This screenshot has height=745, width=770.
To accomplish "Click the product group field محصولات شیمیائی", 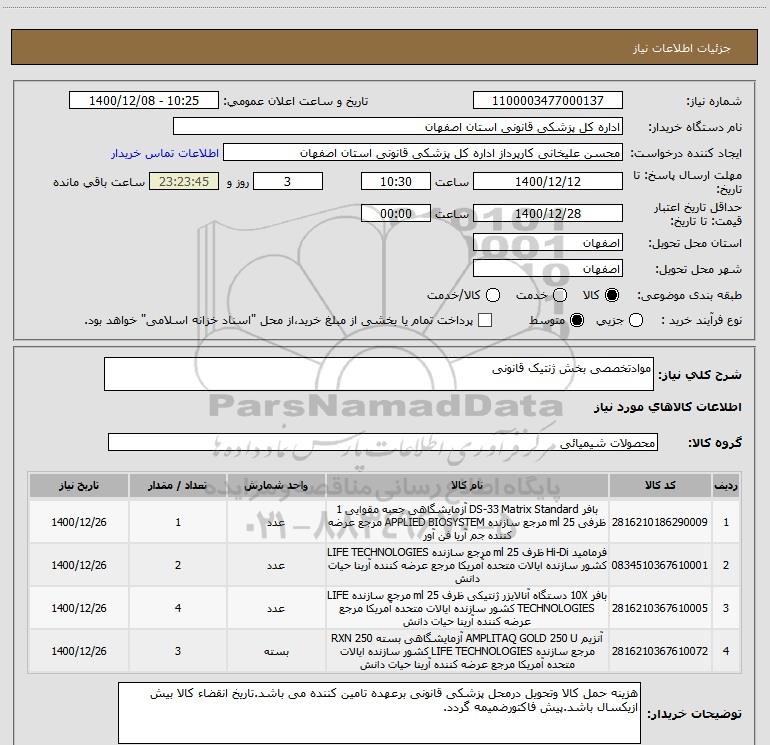I will pyautogui.click(x=383, y=442).
